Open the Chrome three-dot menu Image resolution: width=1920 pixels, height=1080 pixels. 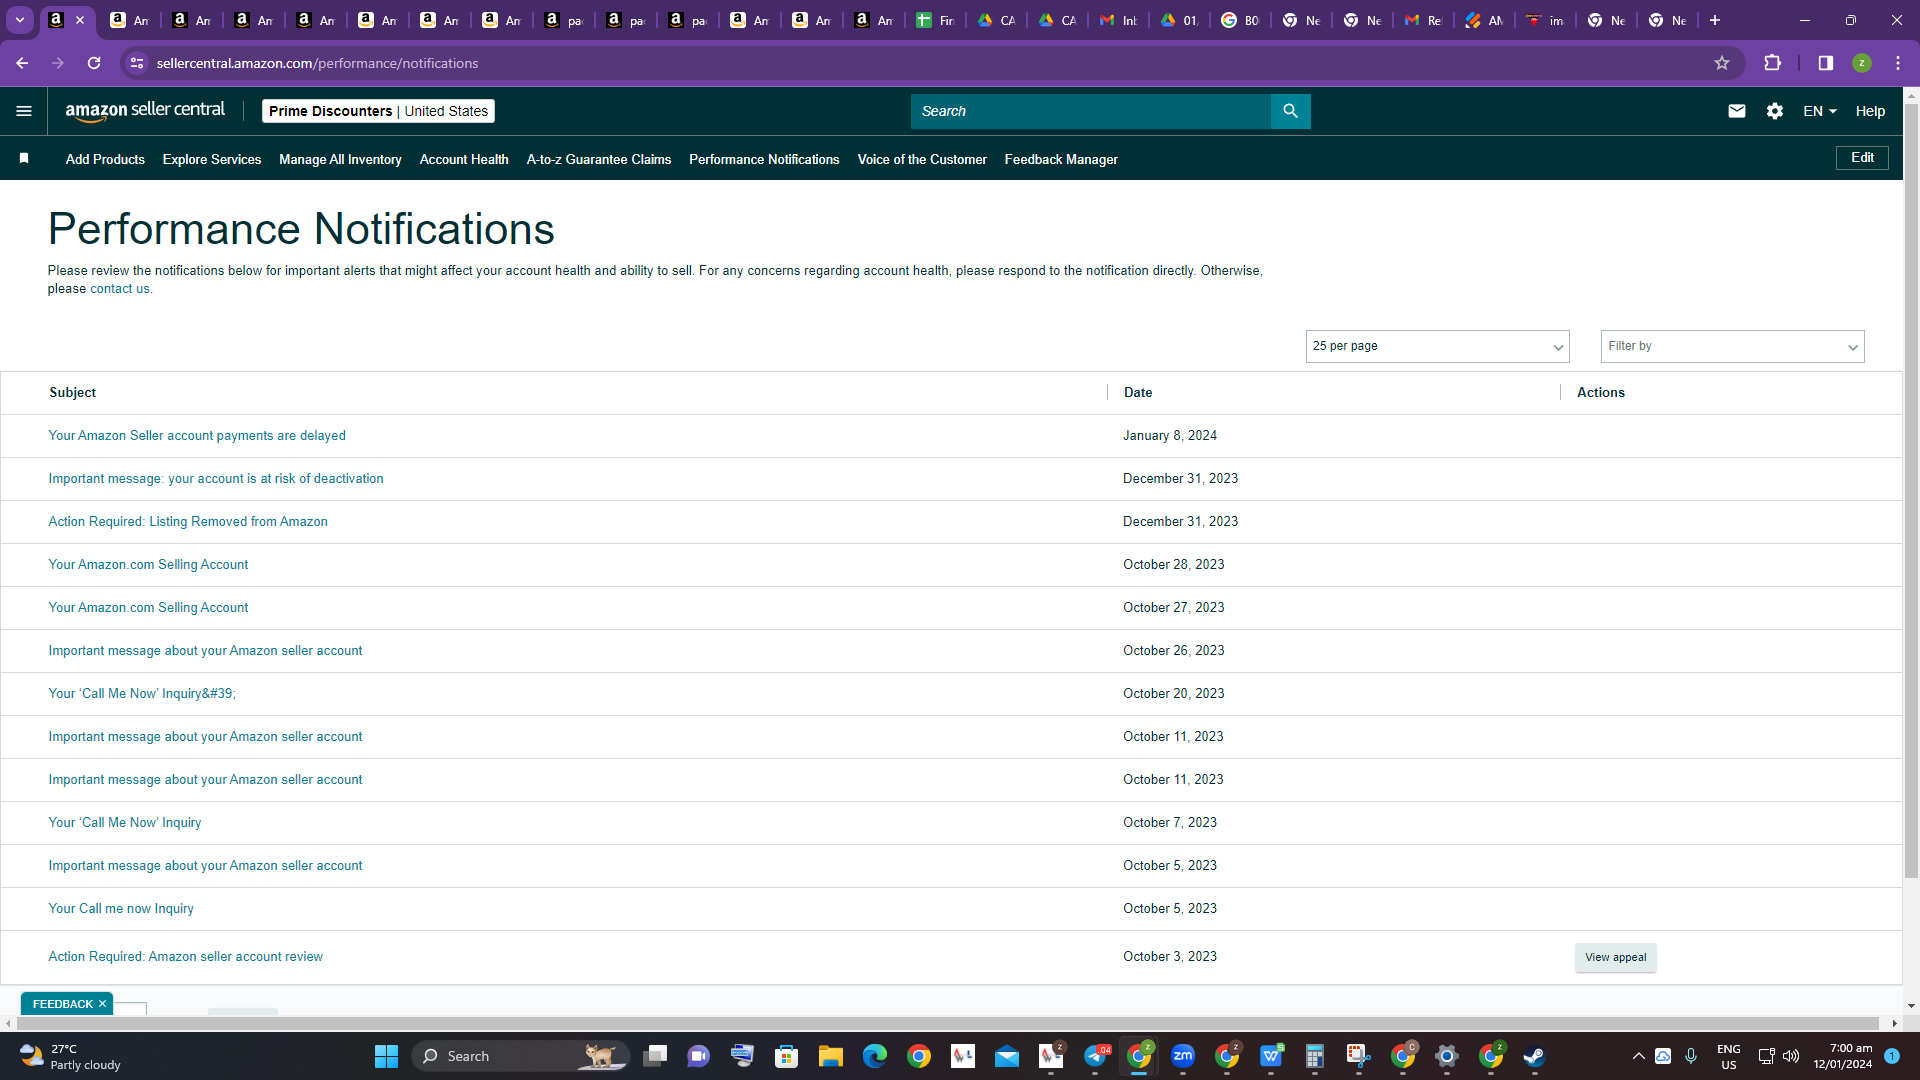click(x=1897, y=63)
